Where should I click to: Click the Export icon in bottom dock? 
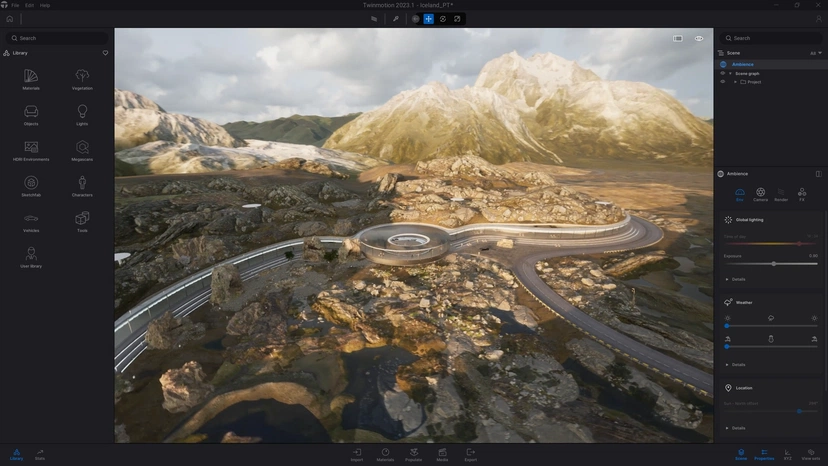(470, 453)
